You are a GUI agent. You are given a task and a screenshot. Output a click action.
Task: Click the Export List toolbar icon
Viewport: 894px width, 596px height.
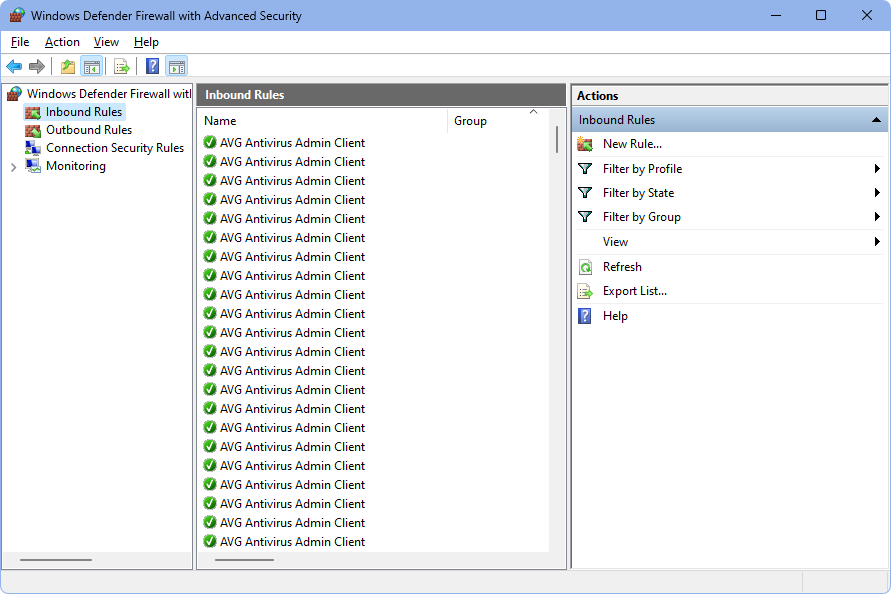tap(121, 67)
